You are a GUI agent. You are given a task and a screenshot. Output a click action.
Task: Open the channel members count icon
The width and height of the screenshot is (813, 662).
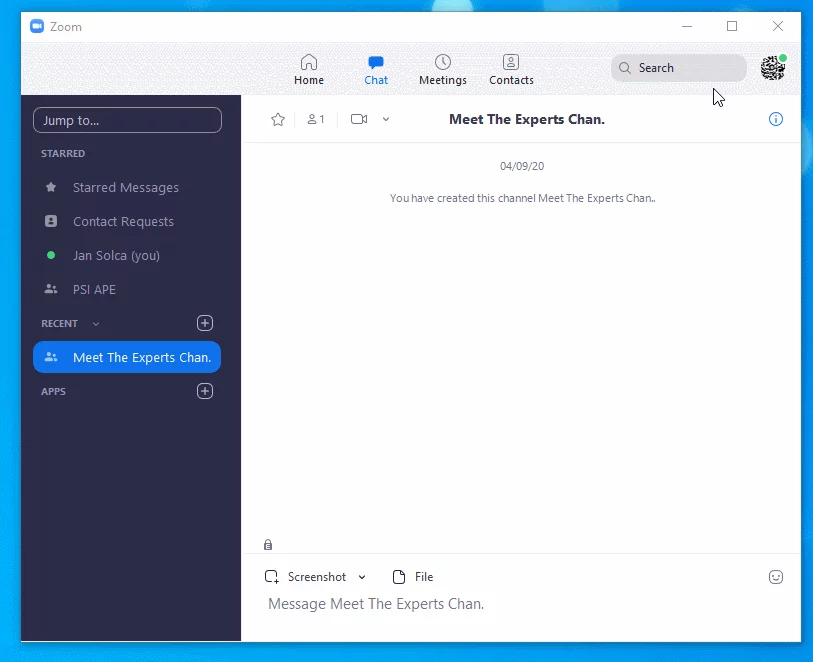pos(316,119)
